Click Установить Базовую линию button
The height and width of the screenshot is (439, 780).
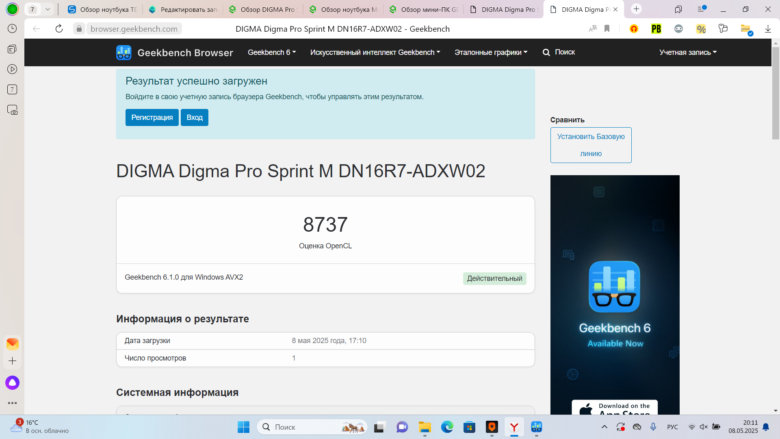coord(591,145)
